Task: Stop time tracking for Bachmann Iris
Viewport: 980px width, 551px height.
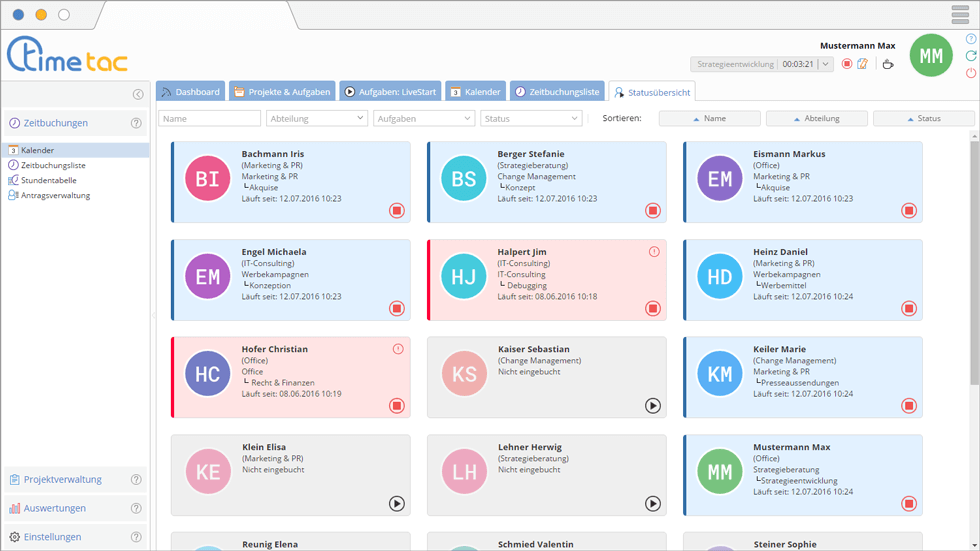Action: pos(397,211)
